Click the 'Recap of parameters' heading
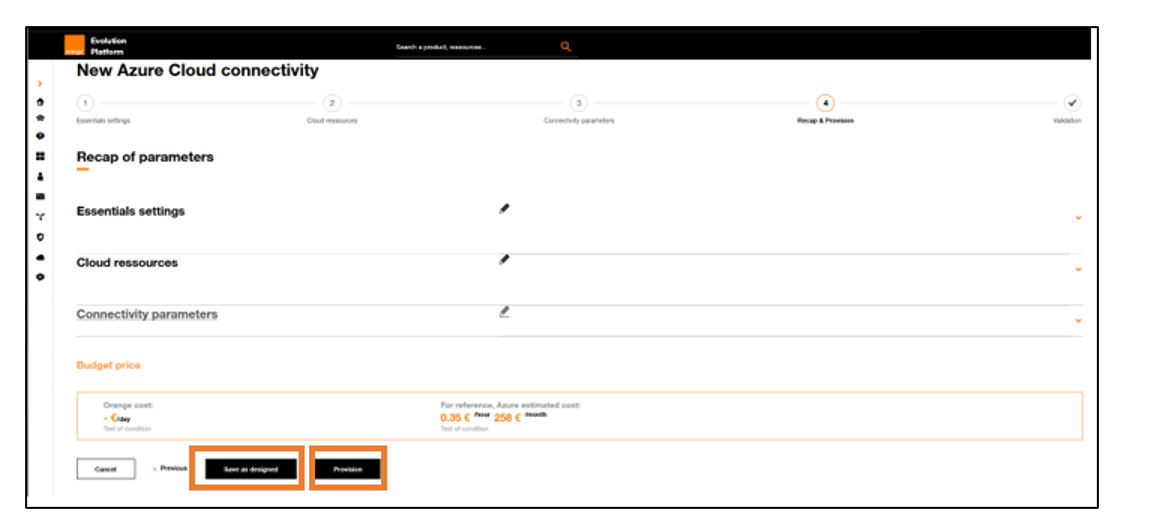The width and height of the screenshot is (1149, 521). (x=145, y=157)
